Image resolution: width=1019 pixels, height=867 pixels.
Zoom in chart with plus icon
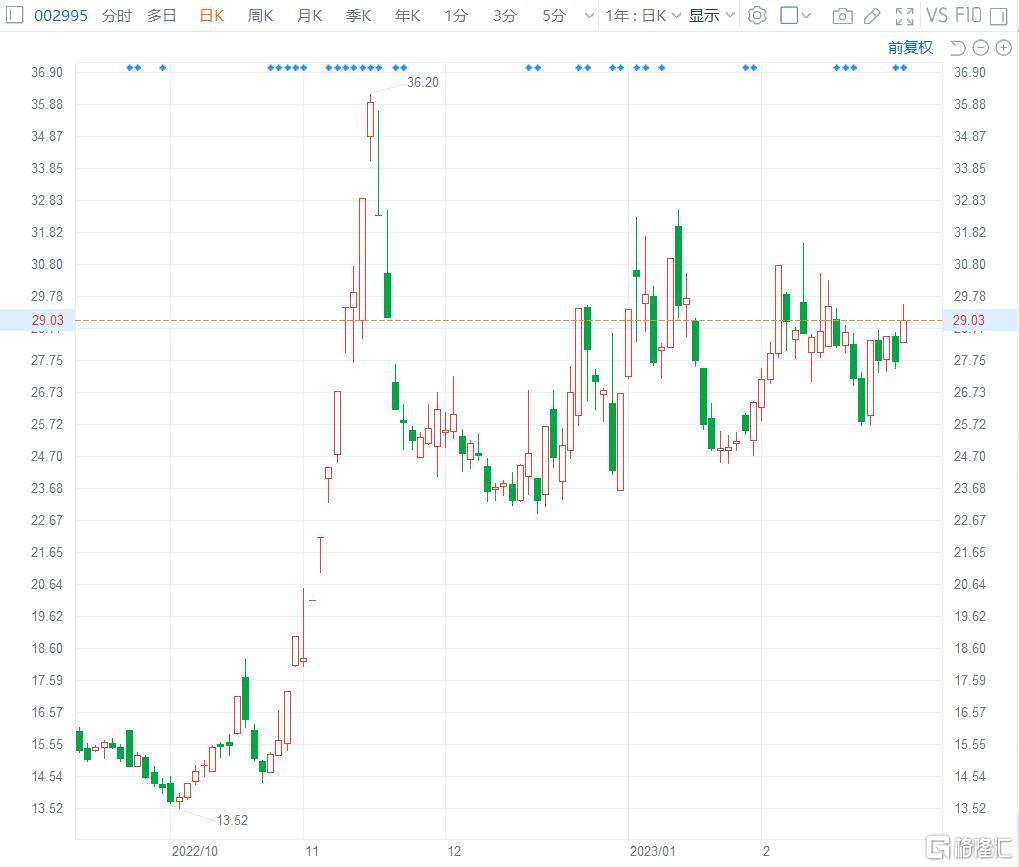(1003, 47)
